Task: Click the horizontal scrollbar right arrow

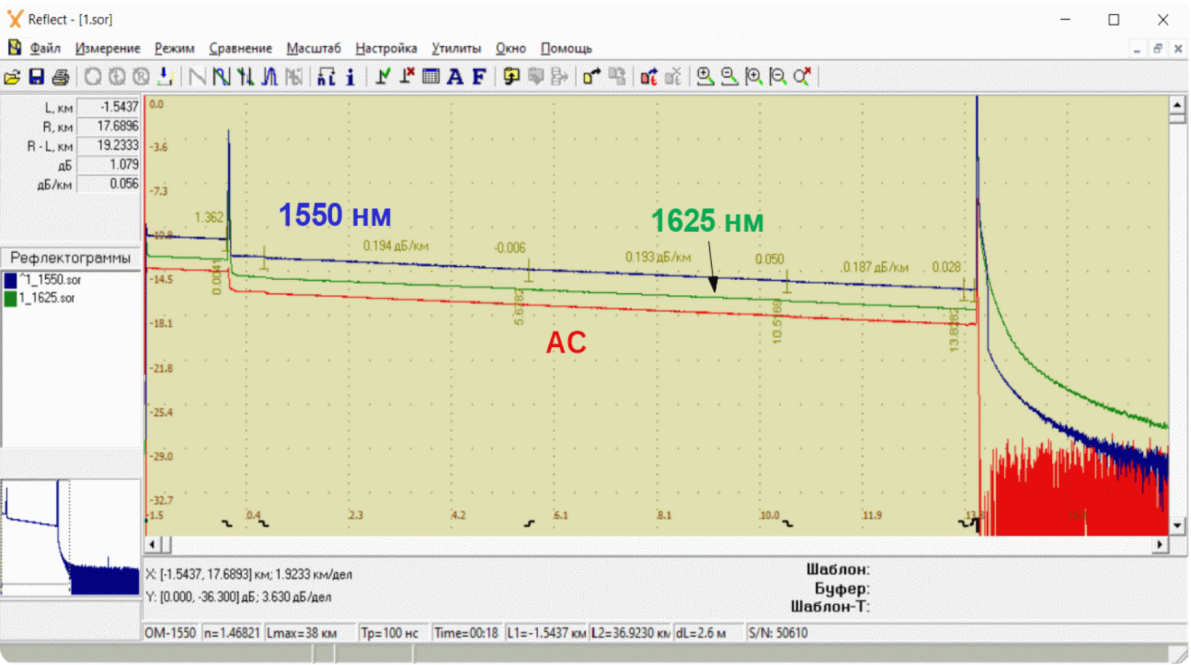Action: click(1160, 545)
